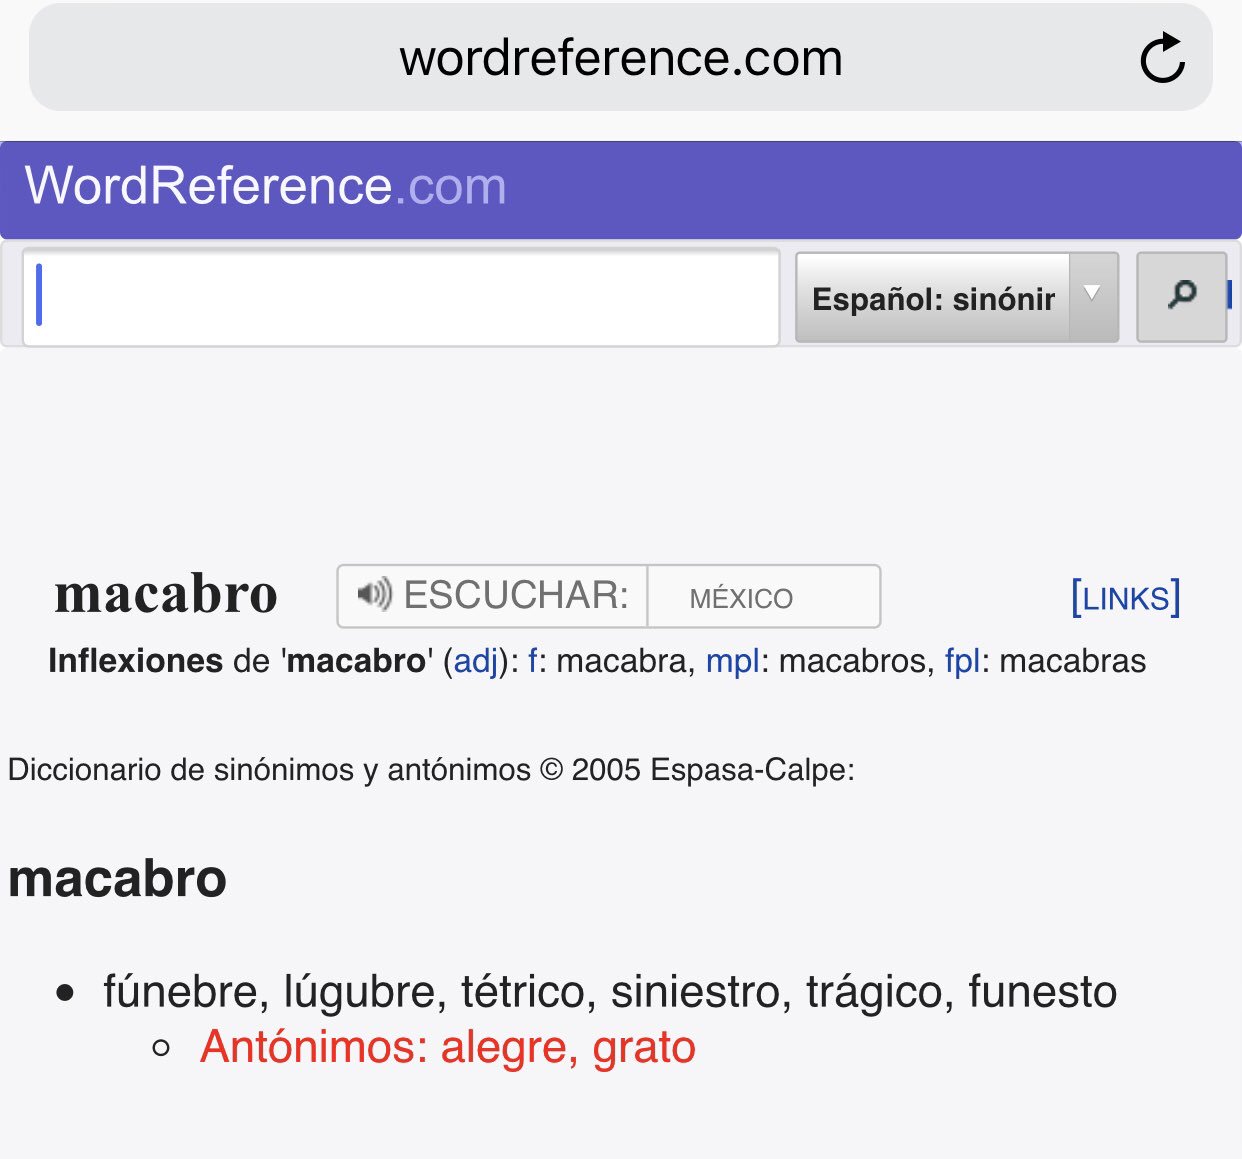The width and height of the screenshot is (1242, 1159).
Task: Open the LINKS panel for macabro
Action: click(1125, 596)
